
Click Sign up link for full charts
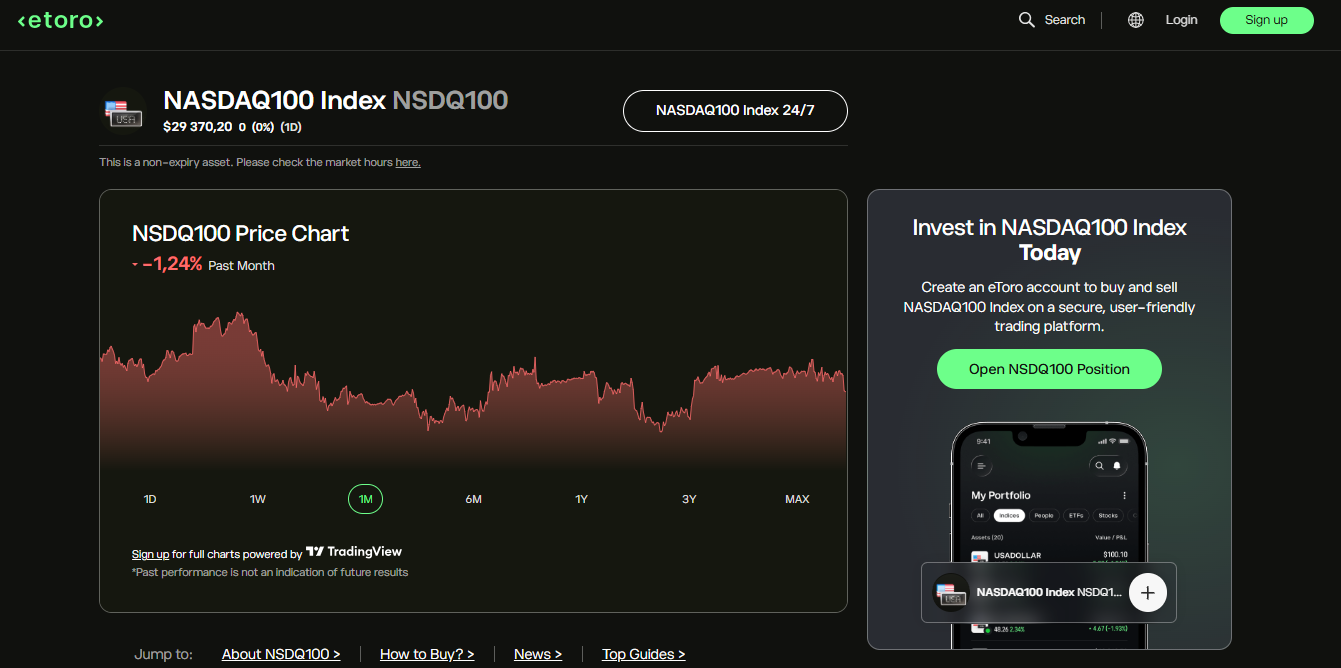point(150,554)
